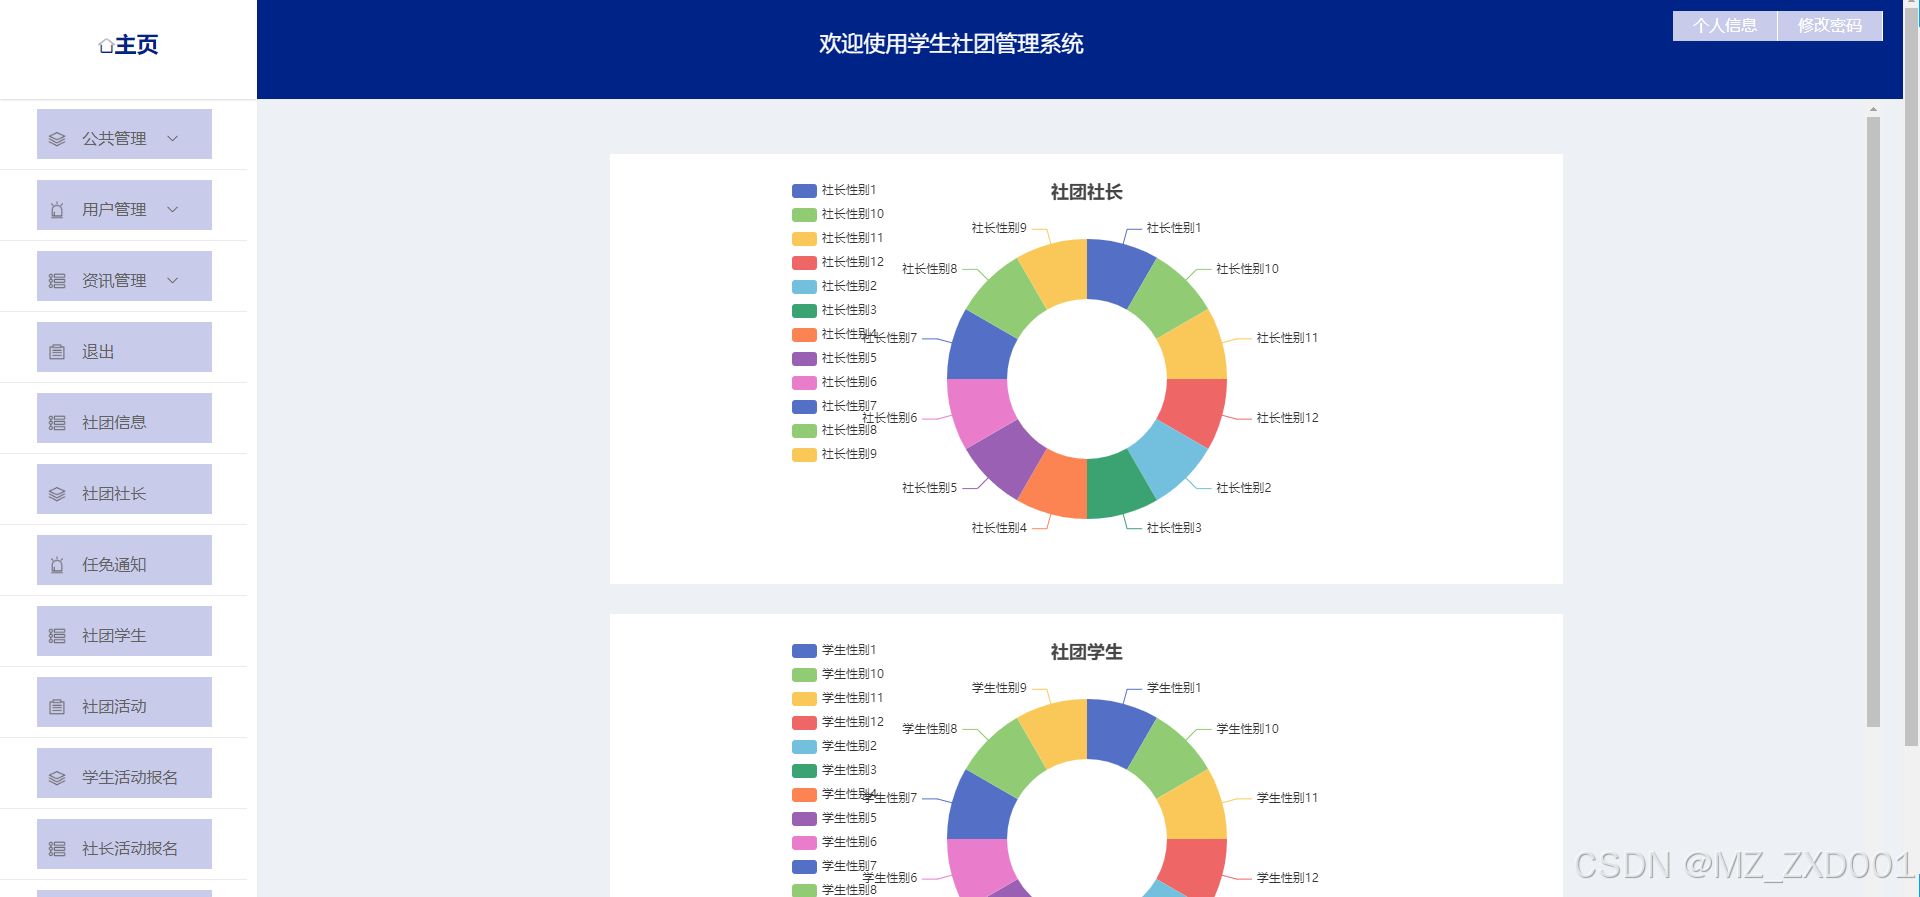Click the 社团社长 chart title

[1086, 192]
